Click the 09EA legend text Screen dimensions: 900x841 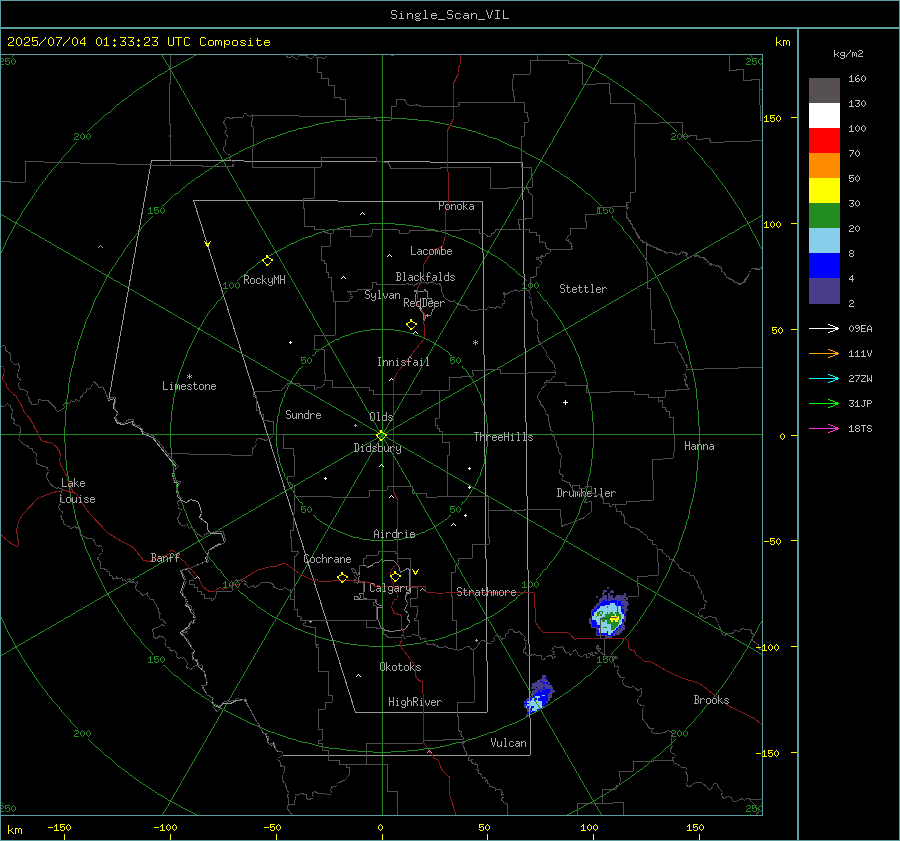pos(860,329)
